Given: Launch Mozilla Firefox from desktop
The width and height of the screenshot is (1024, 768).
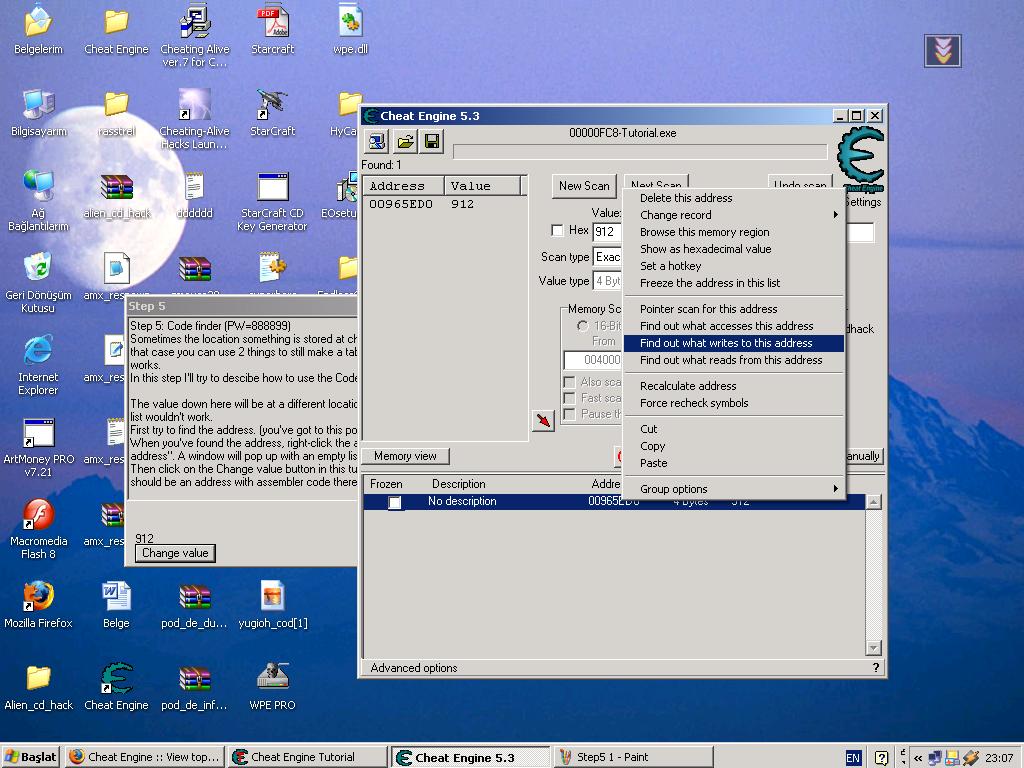Looking at the screenshot, I should [x=39, y=605].
